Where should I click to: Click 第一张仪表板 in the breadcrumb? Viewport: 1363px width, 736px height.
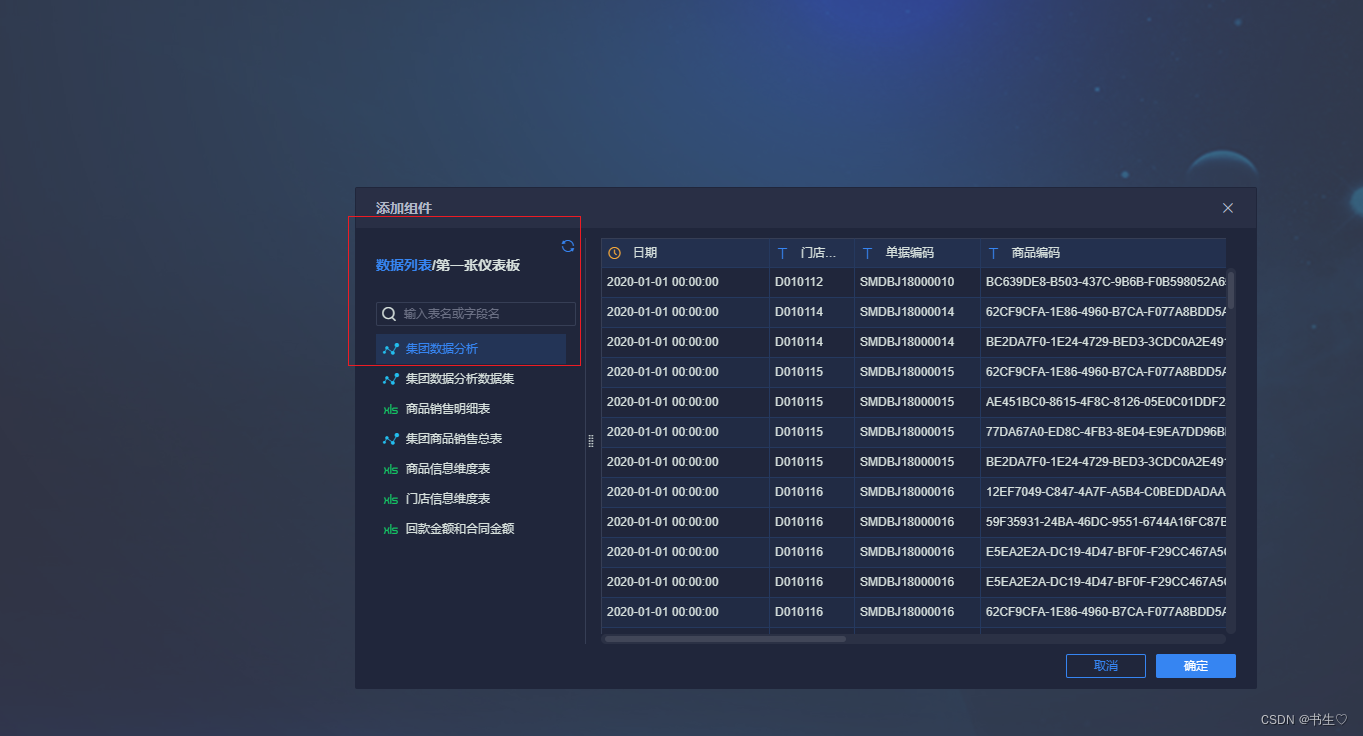[x=478, y=265]
